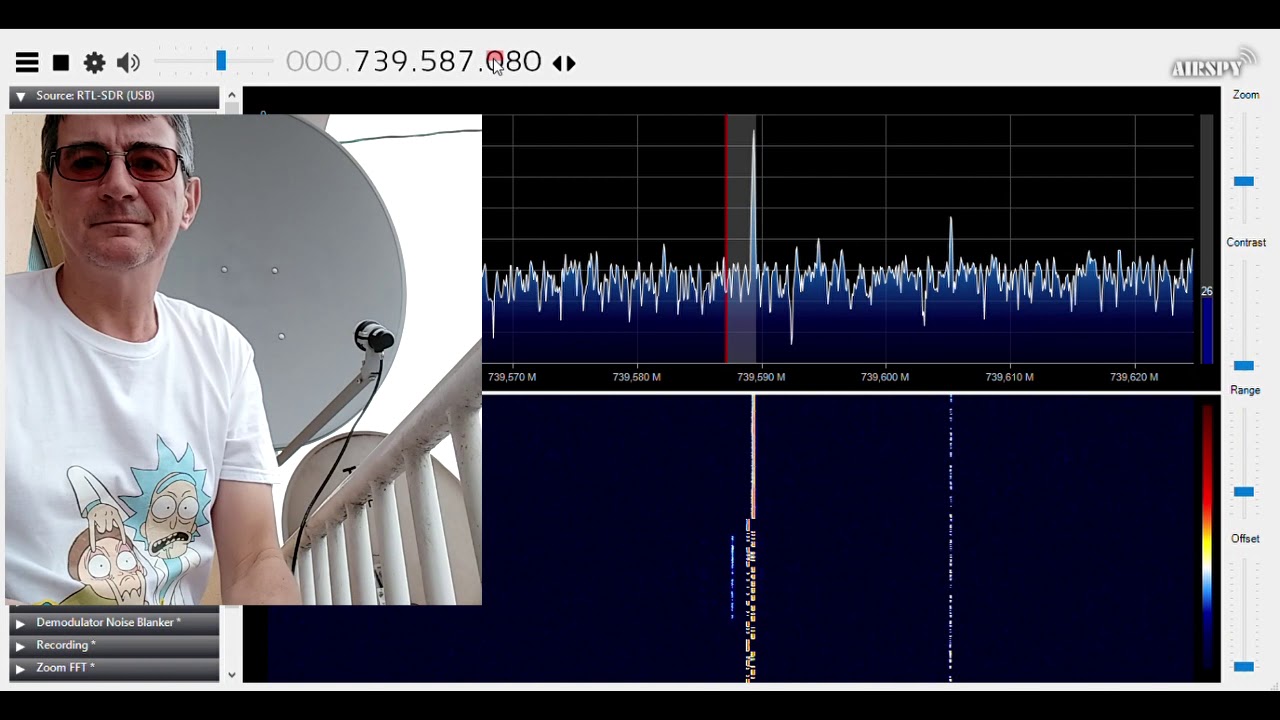This screenshot has width=1280, height=720.
Task: Adjust the Zoom slider handle
Action: [1244, 181]
